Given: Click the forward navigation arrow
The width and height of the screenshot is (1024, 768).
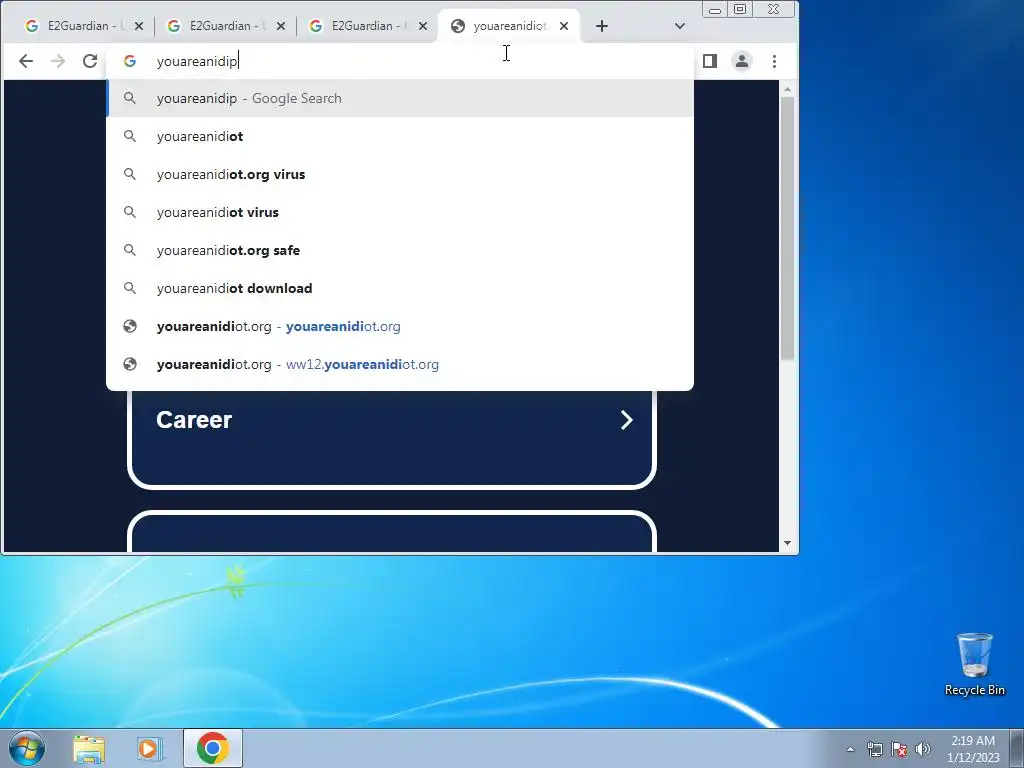Looking at the screenshot, I should [x=57, y=61].
